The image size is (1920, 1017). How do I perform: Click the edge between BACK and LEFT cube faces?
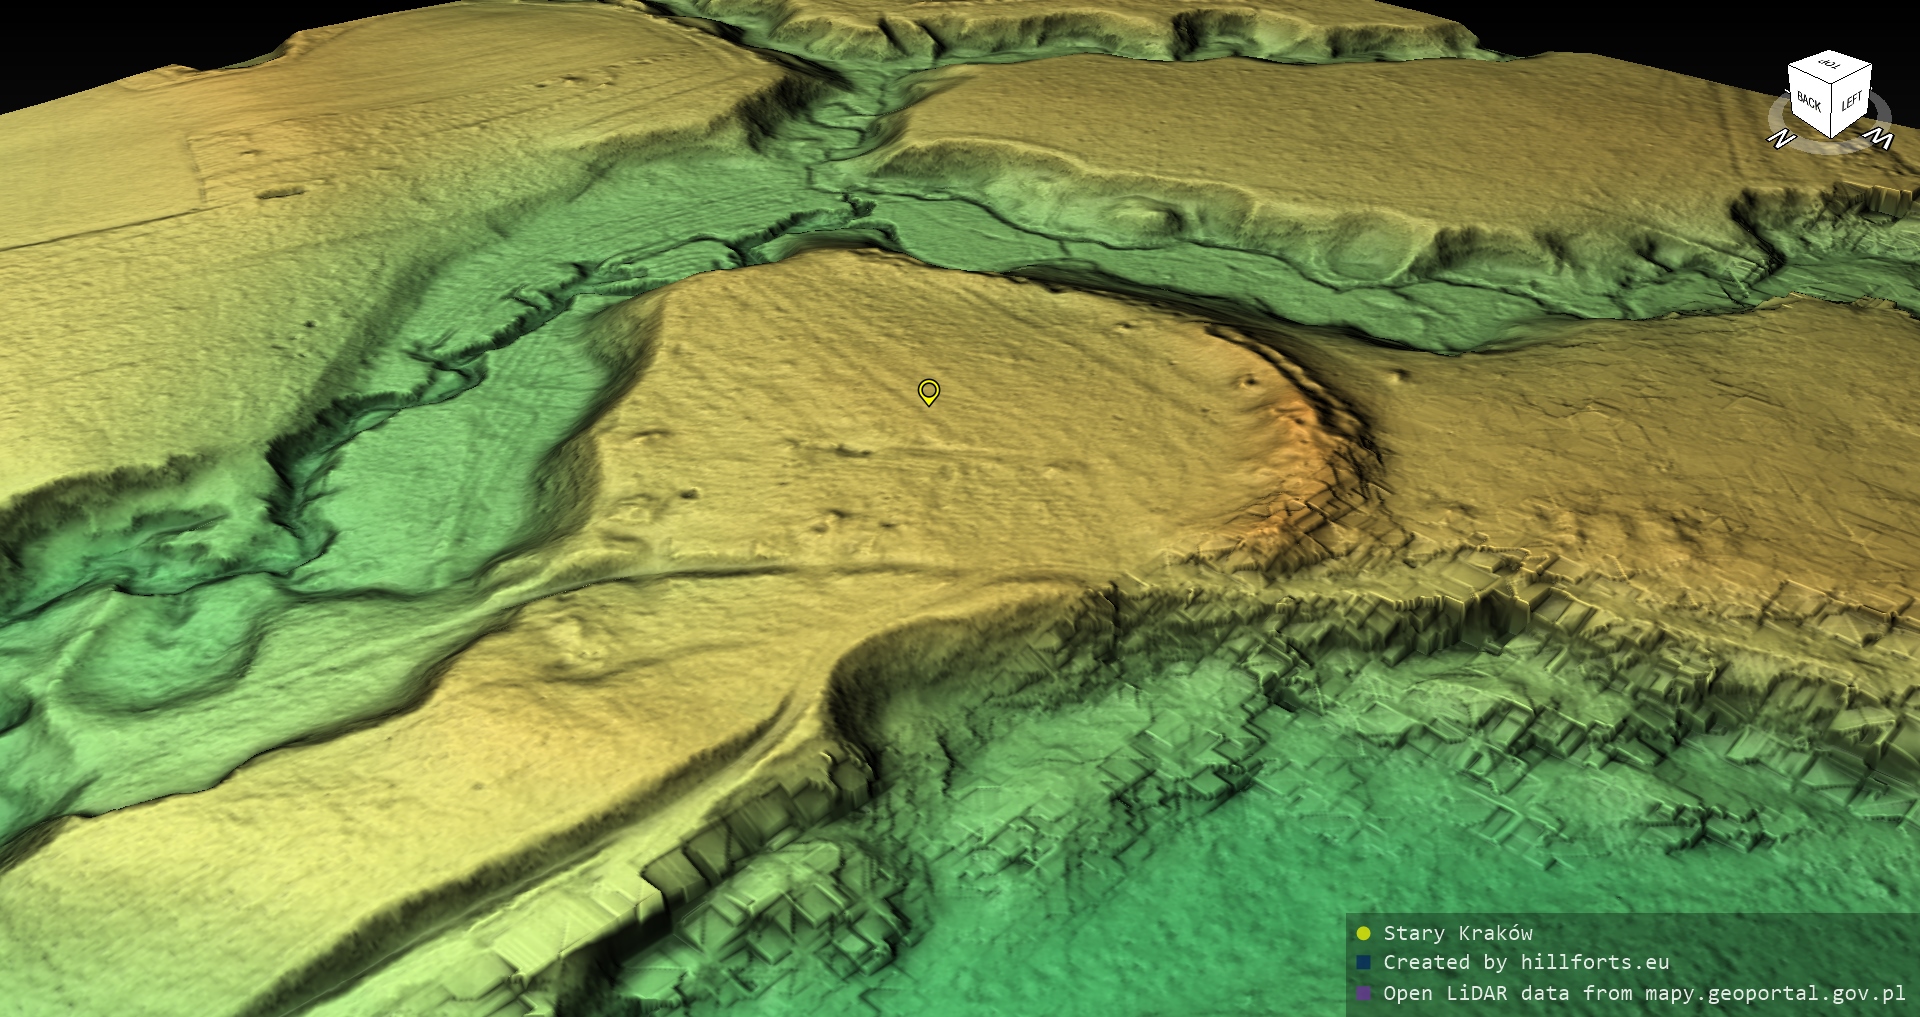pyautogui.click(x=1832, y=109)
